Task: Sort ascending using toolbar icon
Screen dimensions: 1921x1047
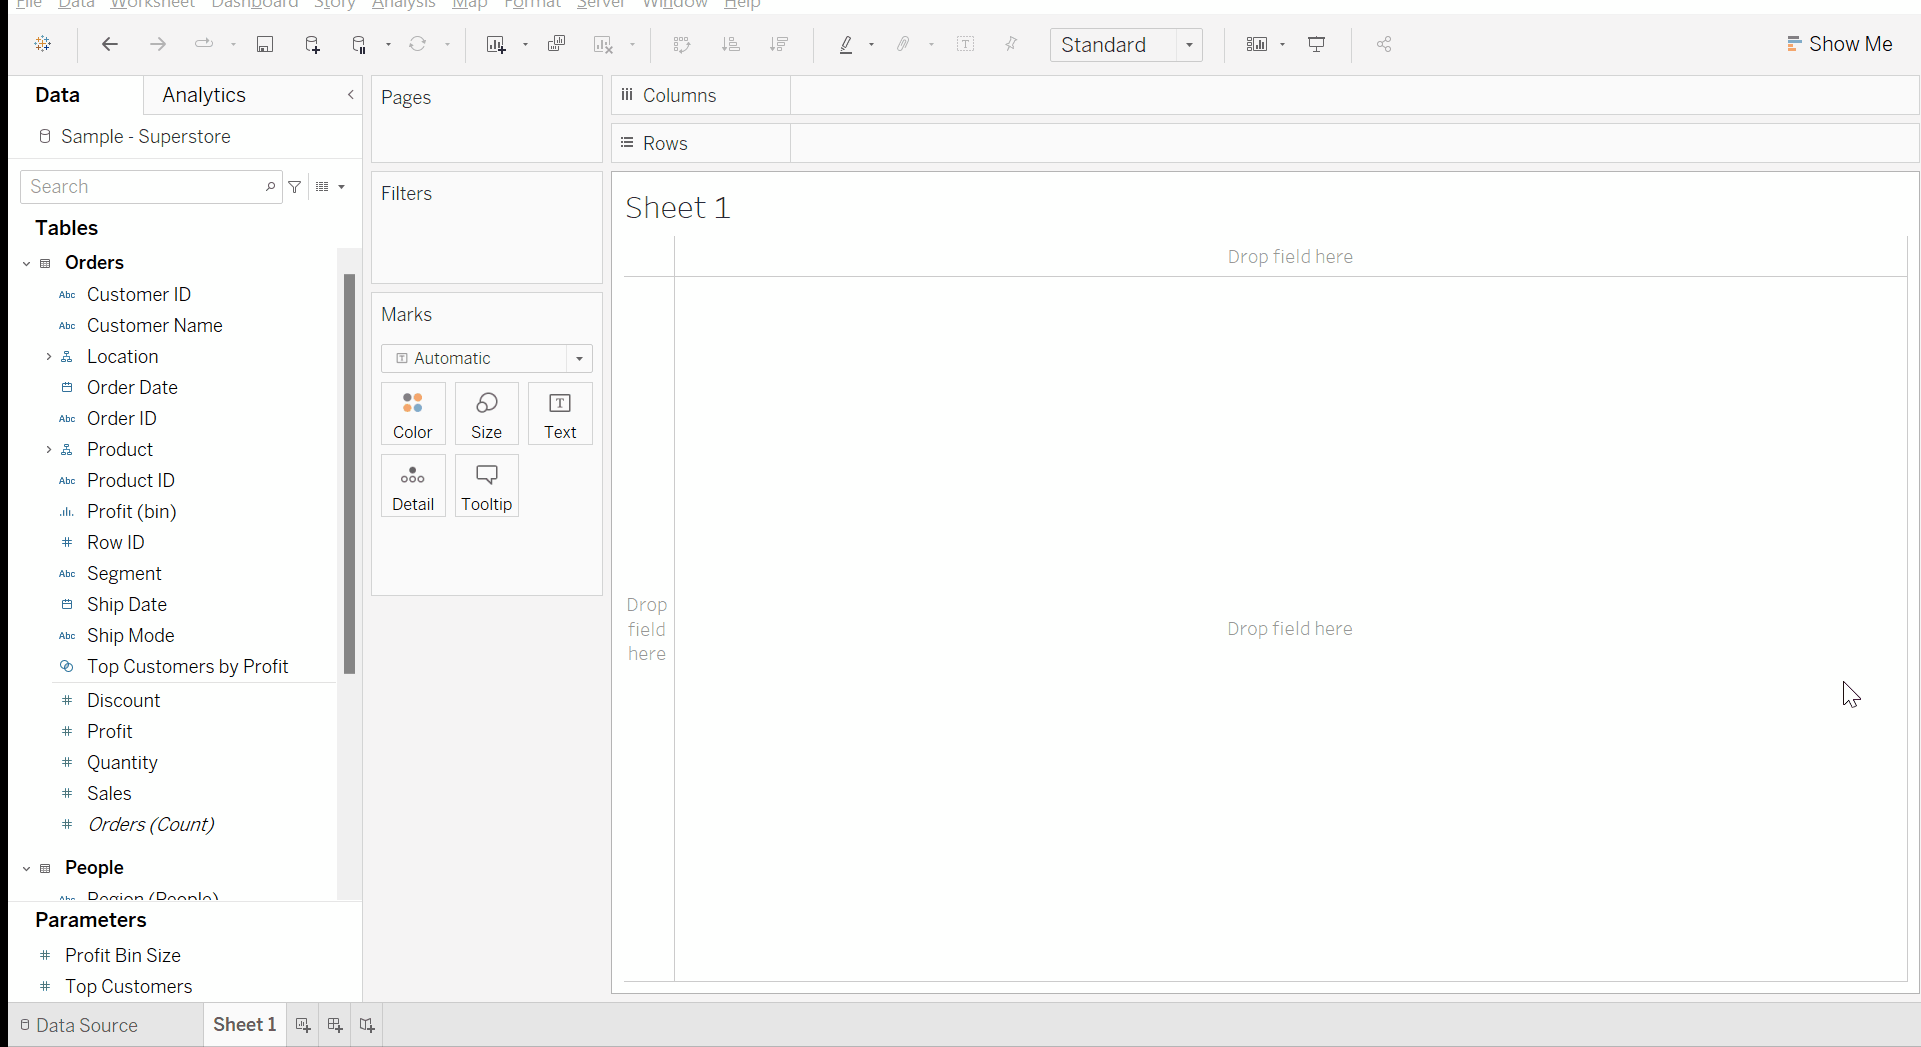Action: point(731,44)
